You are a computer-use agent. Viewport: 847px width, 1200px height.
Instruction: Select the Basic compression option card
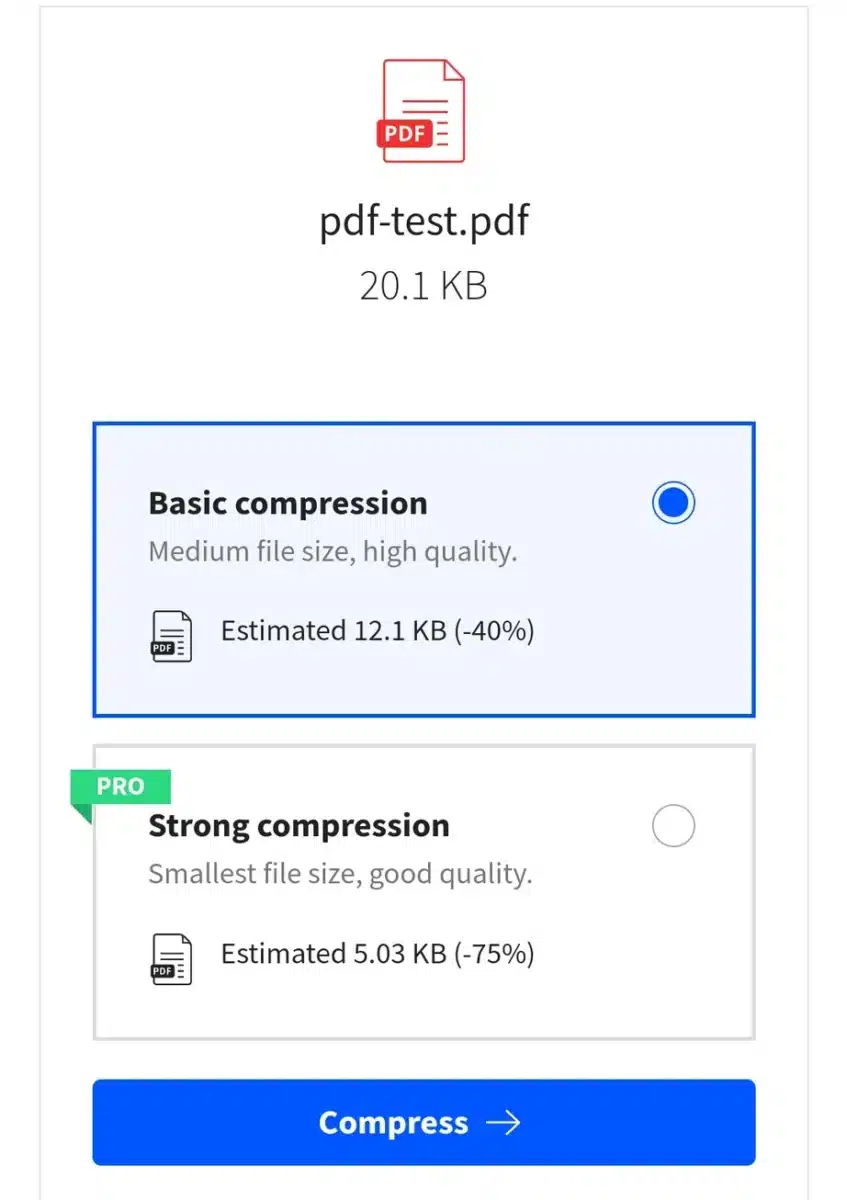point(423,569)
